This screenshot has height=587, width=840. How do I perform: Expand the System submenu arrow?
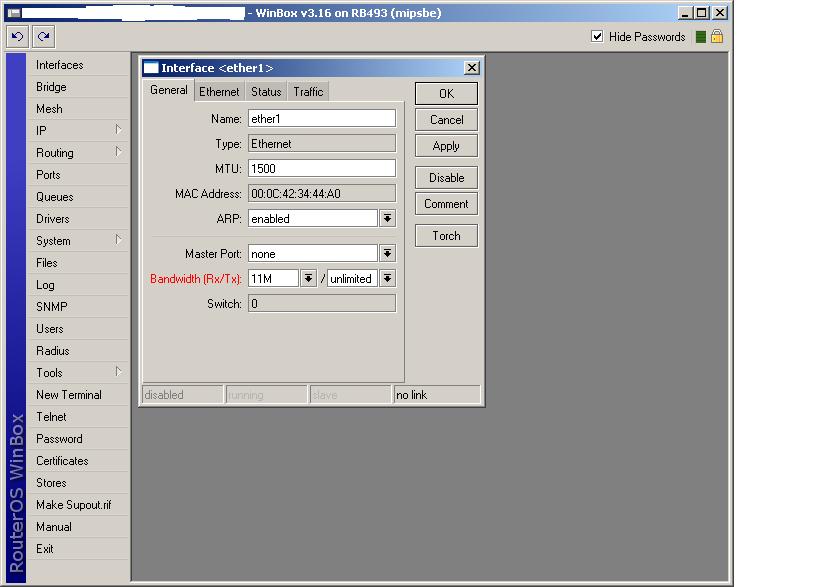pyautogui.click(x=118, y=240)
